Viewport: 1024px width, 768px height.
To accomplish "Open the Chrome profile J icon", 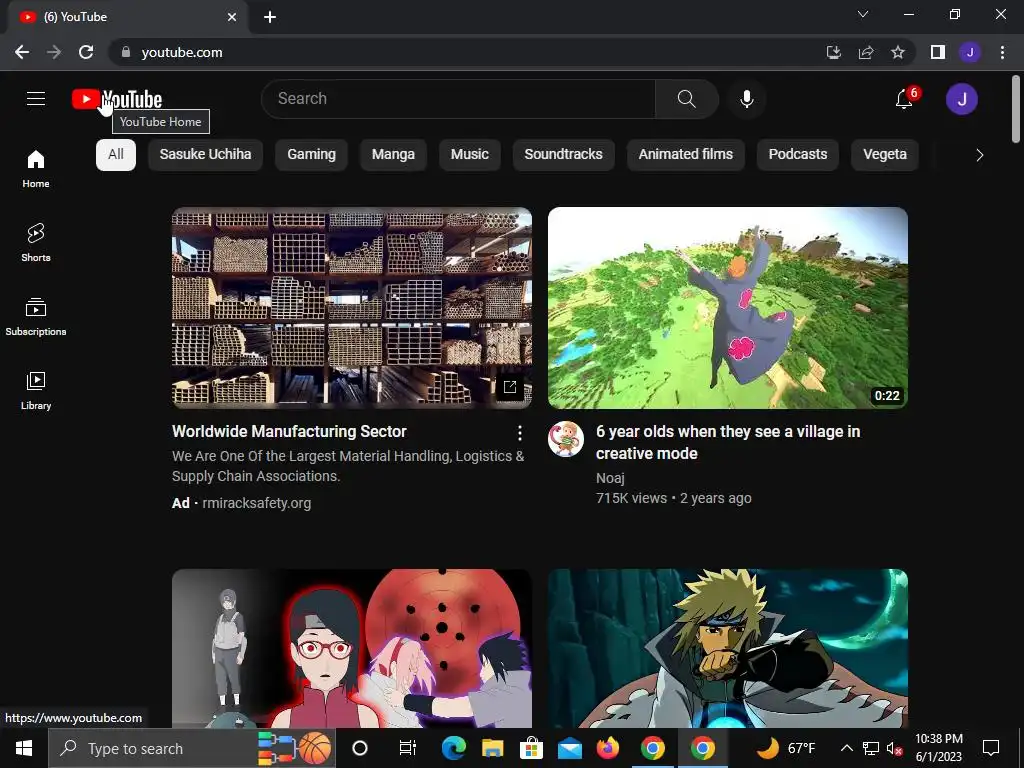I will pos(970,52).
